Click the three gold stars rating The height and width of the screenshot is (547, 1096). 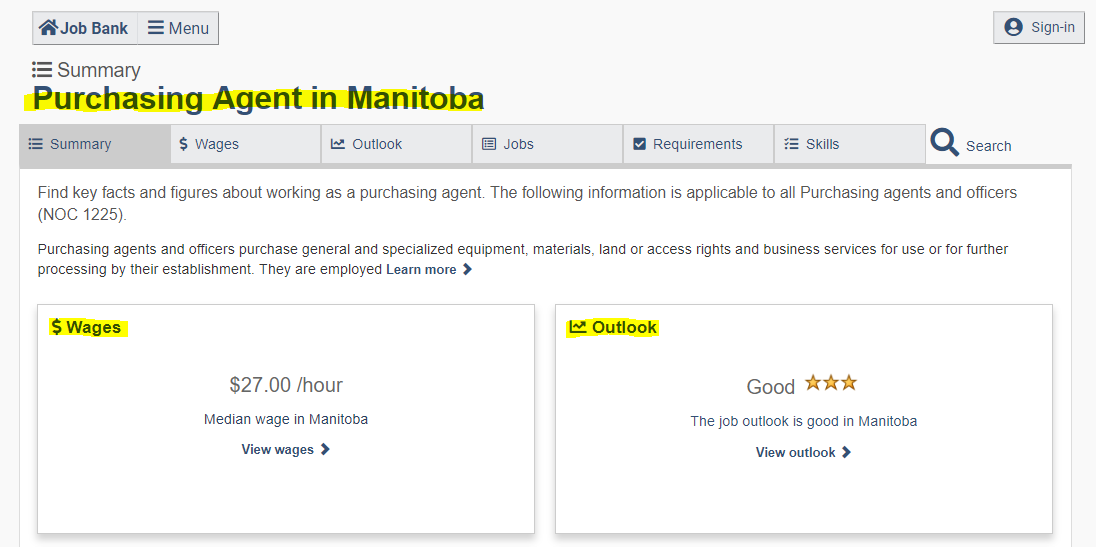[x=830, y=383]
